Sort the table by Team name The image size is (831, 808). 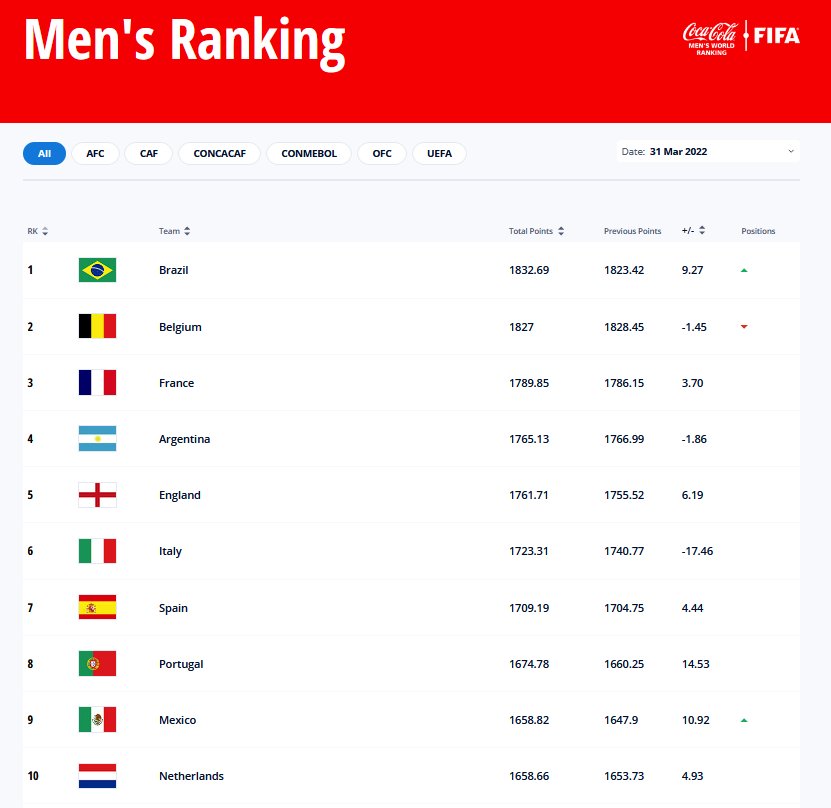point(174,231)
